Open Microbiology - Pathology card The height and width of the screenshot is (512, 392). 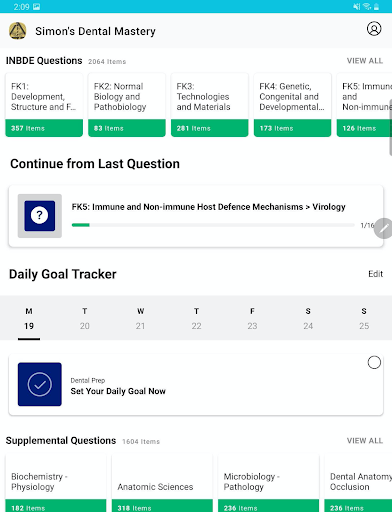(268, 483)
